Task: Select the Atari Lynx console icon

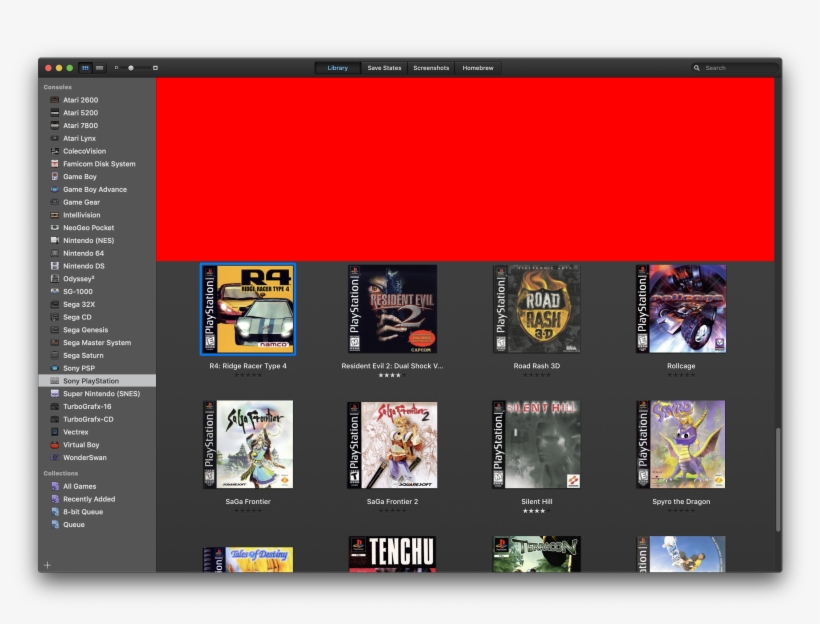Action: (x=54, y=138)
